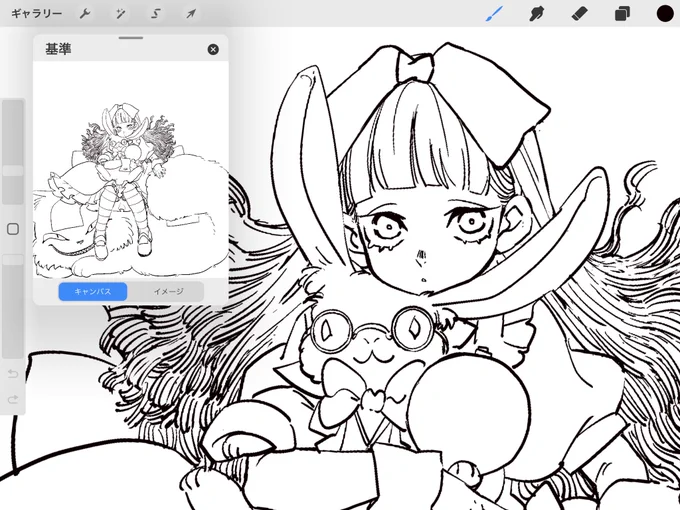The width and height of the screenshot is (680, 510).
Task: Tap the square modify button in sidebar
Action: click(x=13, y=229)
